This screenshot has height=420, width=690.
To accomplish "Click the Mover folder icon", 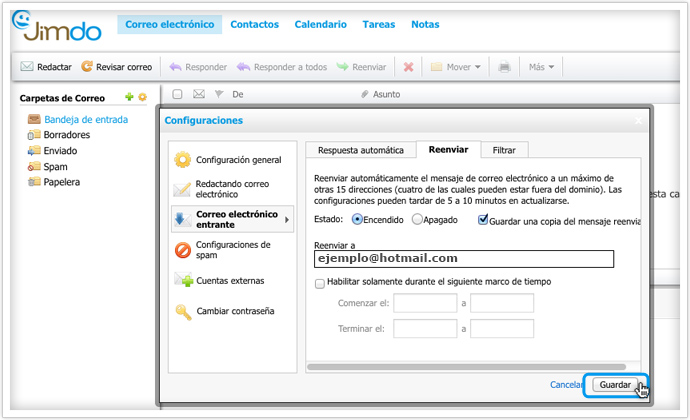I will click(x=436, y=67).
